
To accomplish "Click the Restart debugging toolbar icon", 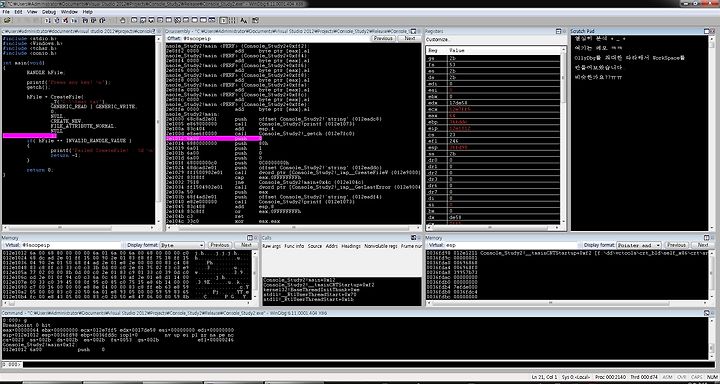I will point(56,20).
